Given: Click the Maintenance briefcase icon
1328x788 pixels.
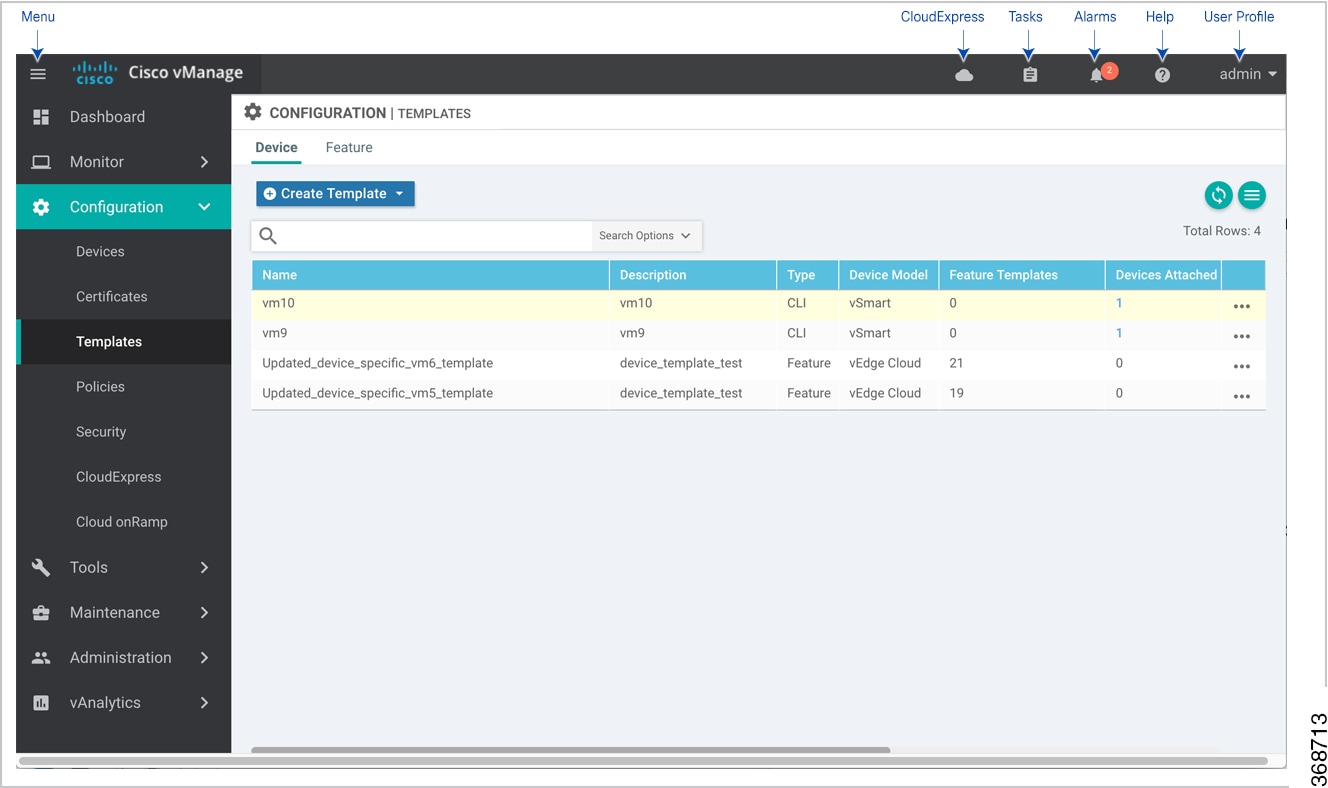Looking at the screenshot, I should (41, 612).
